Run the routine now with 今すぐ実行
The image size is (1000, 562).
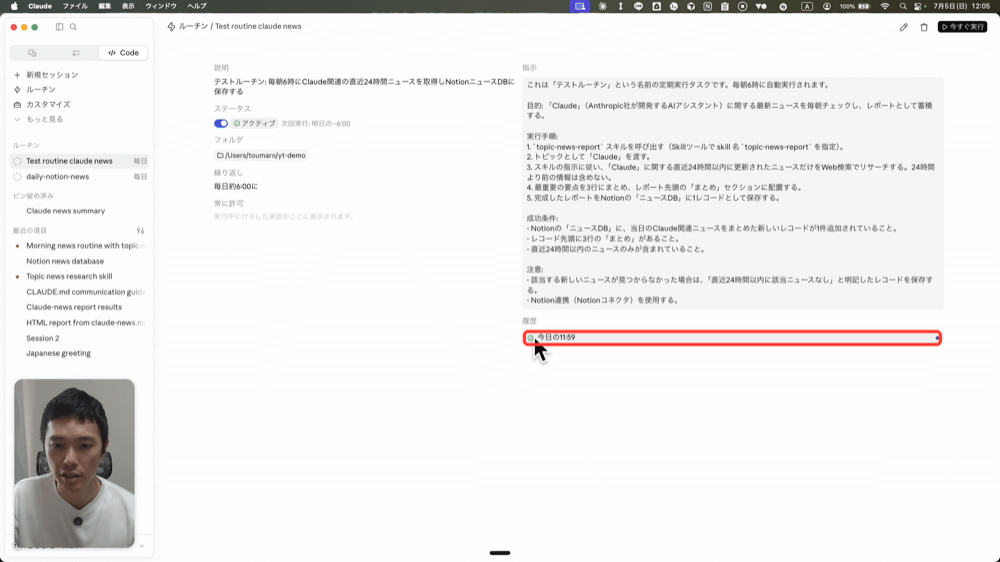point(962,27)
